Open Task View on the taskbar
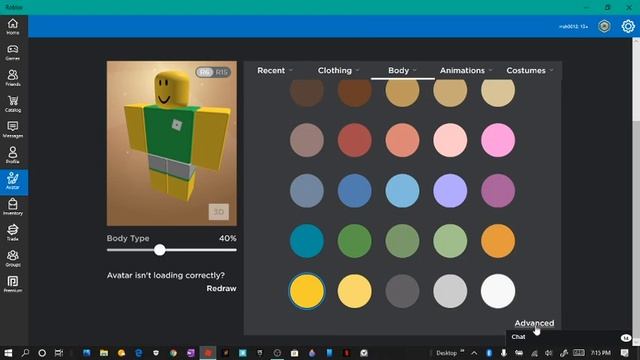640x360 pixels. pyautogui.click(x=59, y=353)
